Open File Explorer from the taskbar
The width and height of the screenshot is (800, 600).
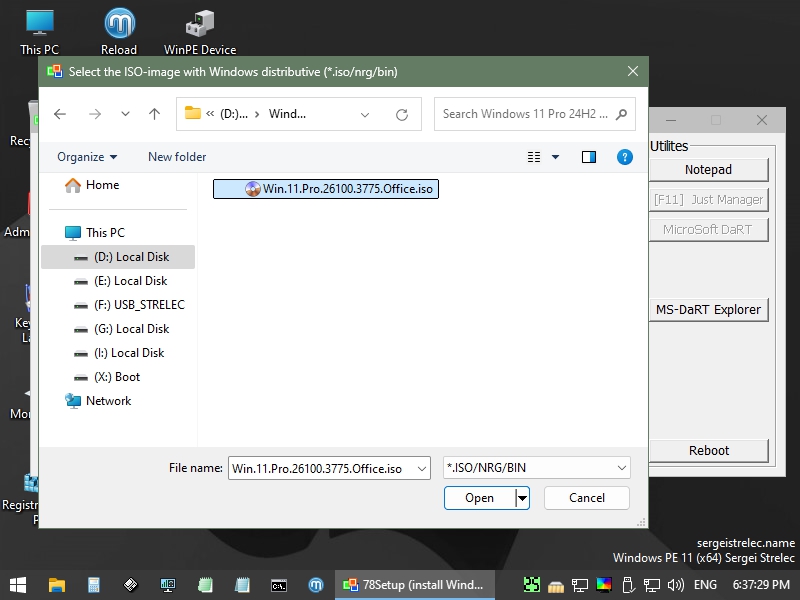[57, 584]
